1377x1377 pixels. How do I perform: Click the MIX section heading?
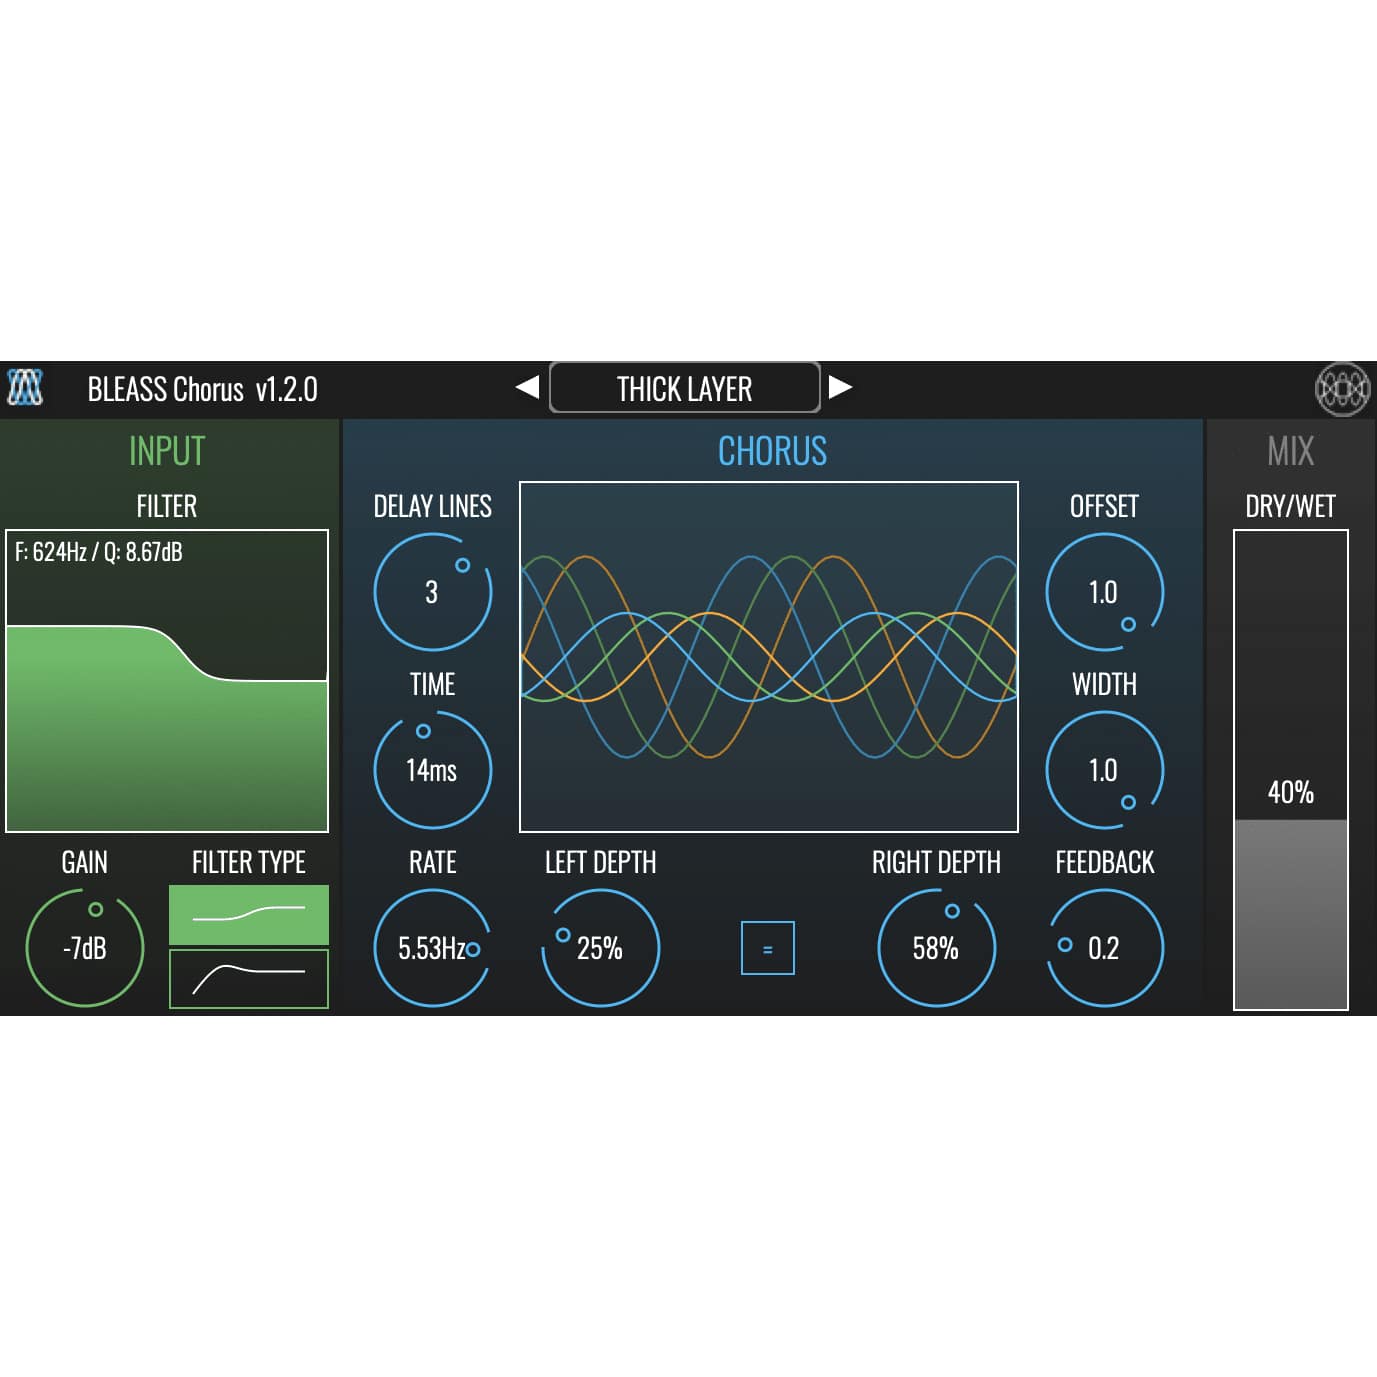[1291, 451]
